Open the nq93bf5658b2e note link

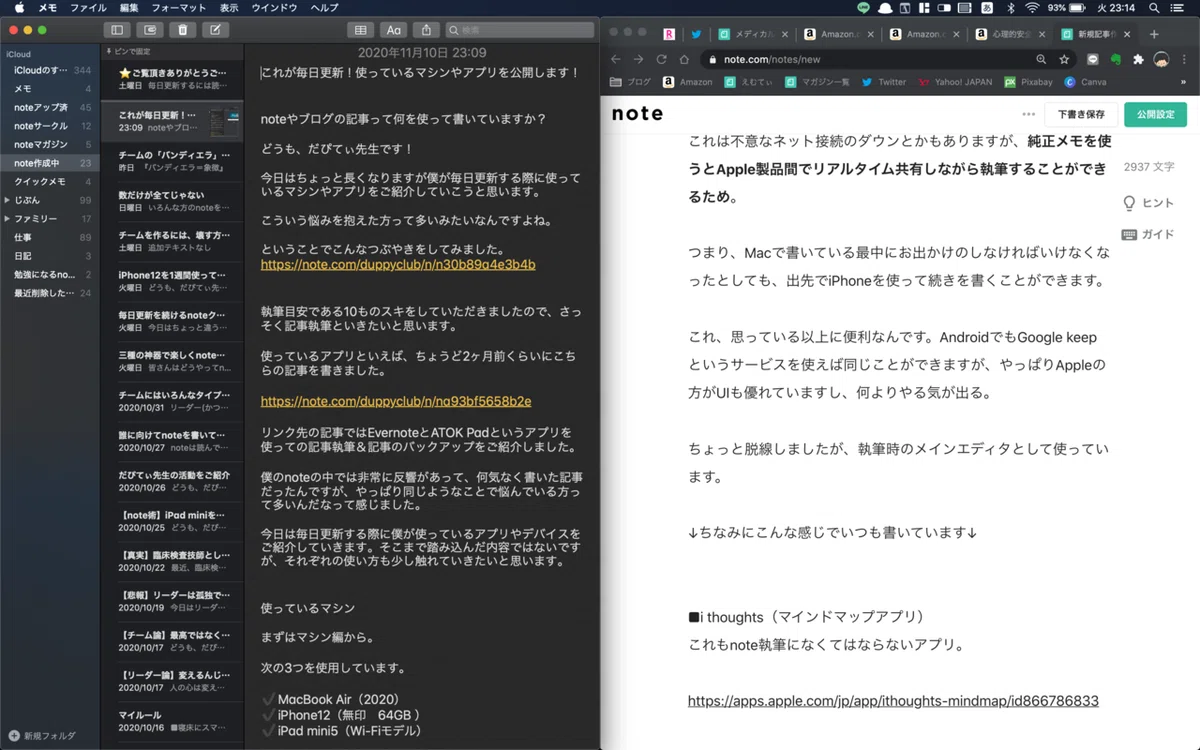coord(396,401)
